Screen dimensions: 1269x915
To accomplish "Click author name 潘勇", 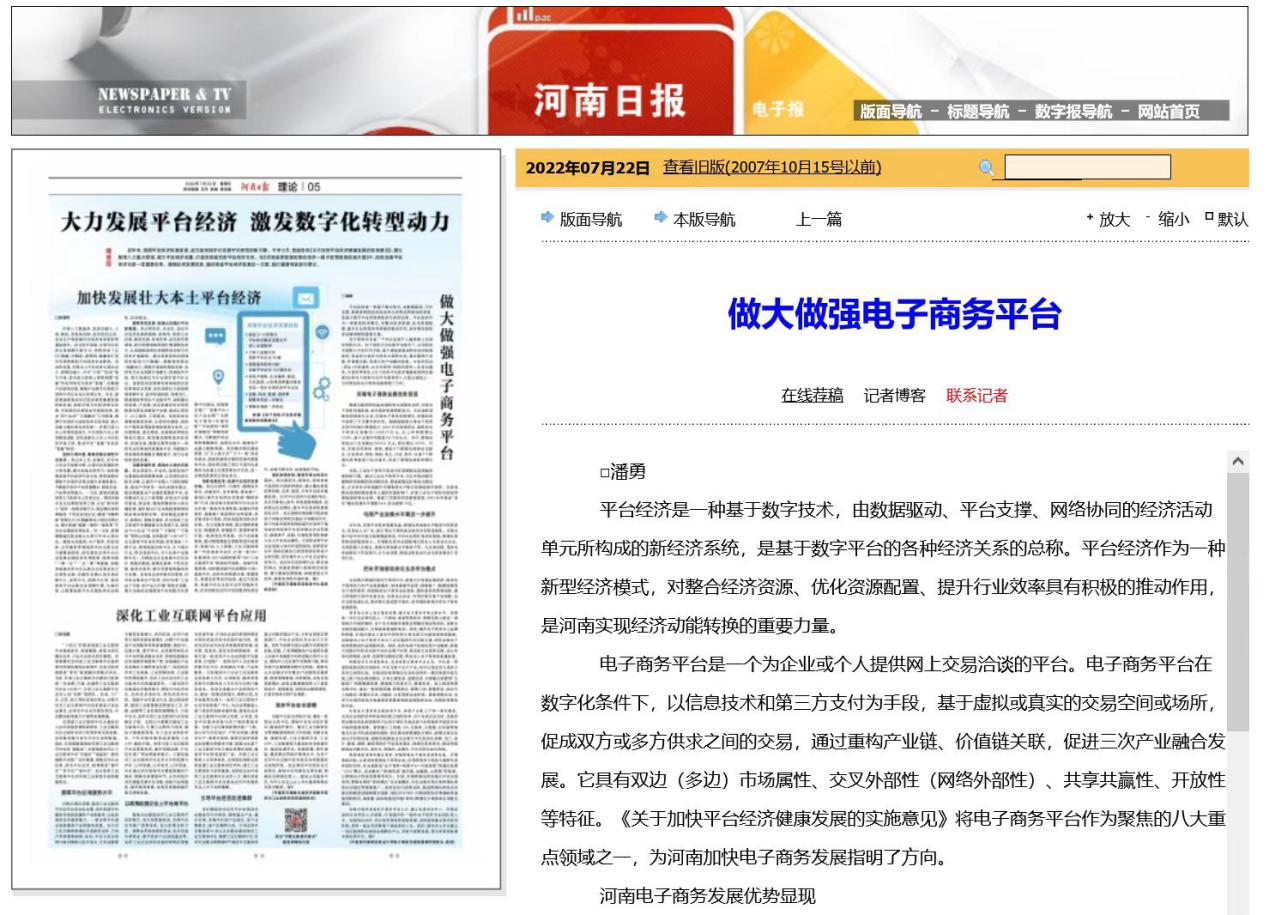I will click(x=628, y=473).
